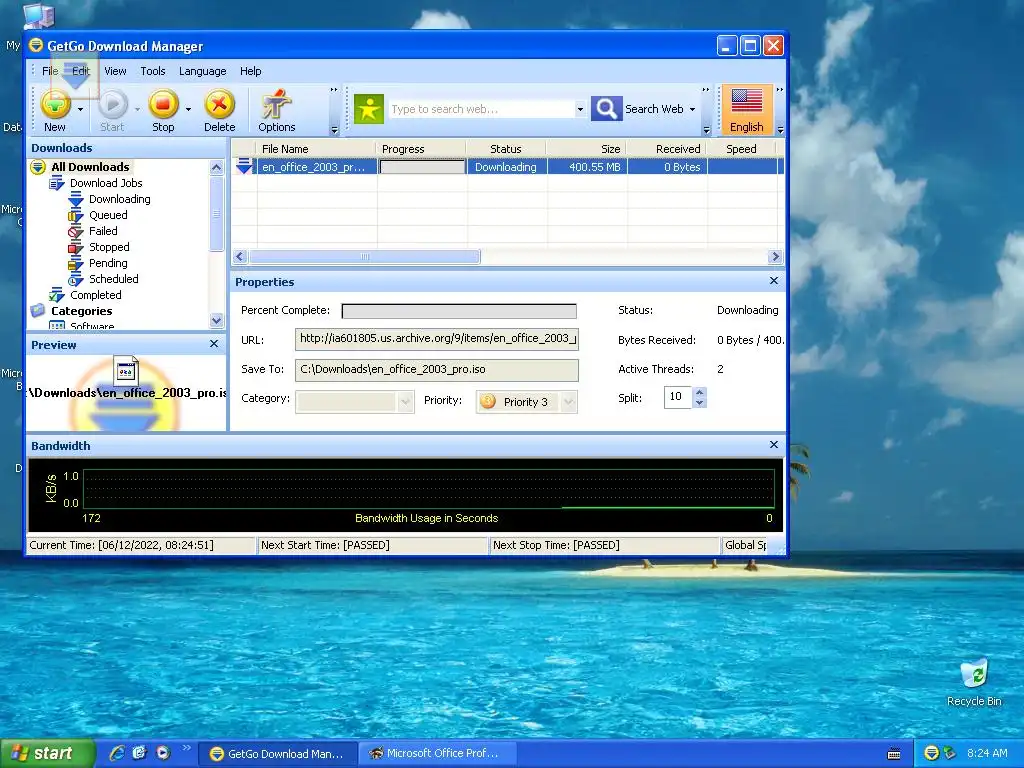This screenshot has height=768, width=1024.
Task: Click the Search Web magnifier icon
Action: [606, 108]
